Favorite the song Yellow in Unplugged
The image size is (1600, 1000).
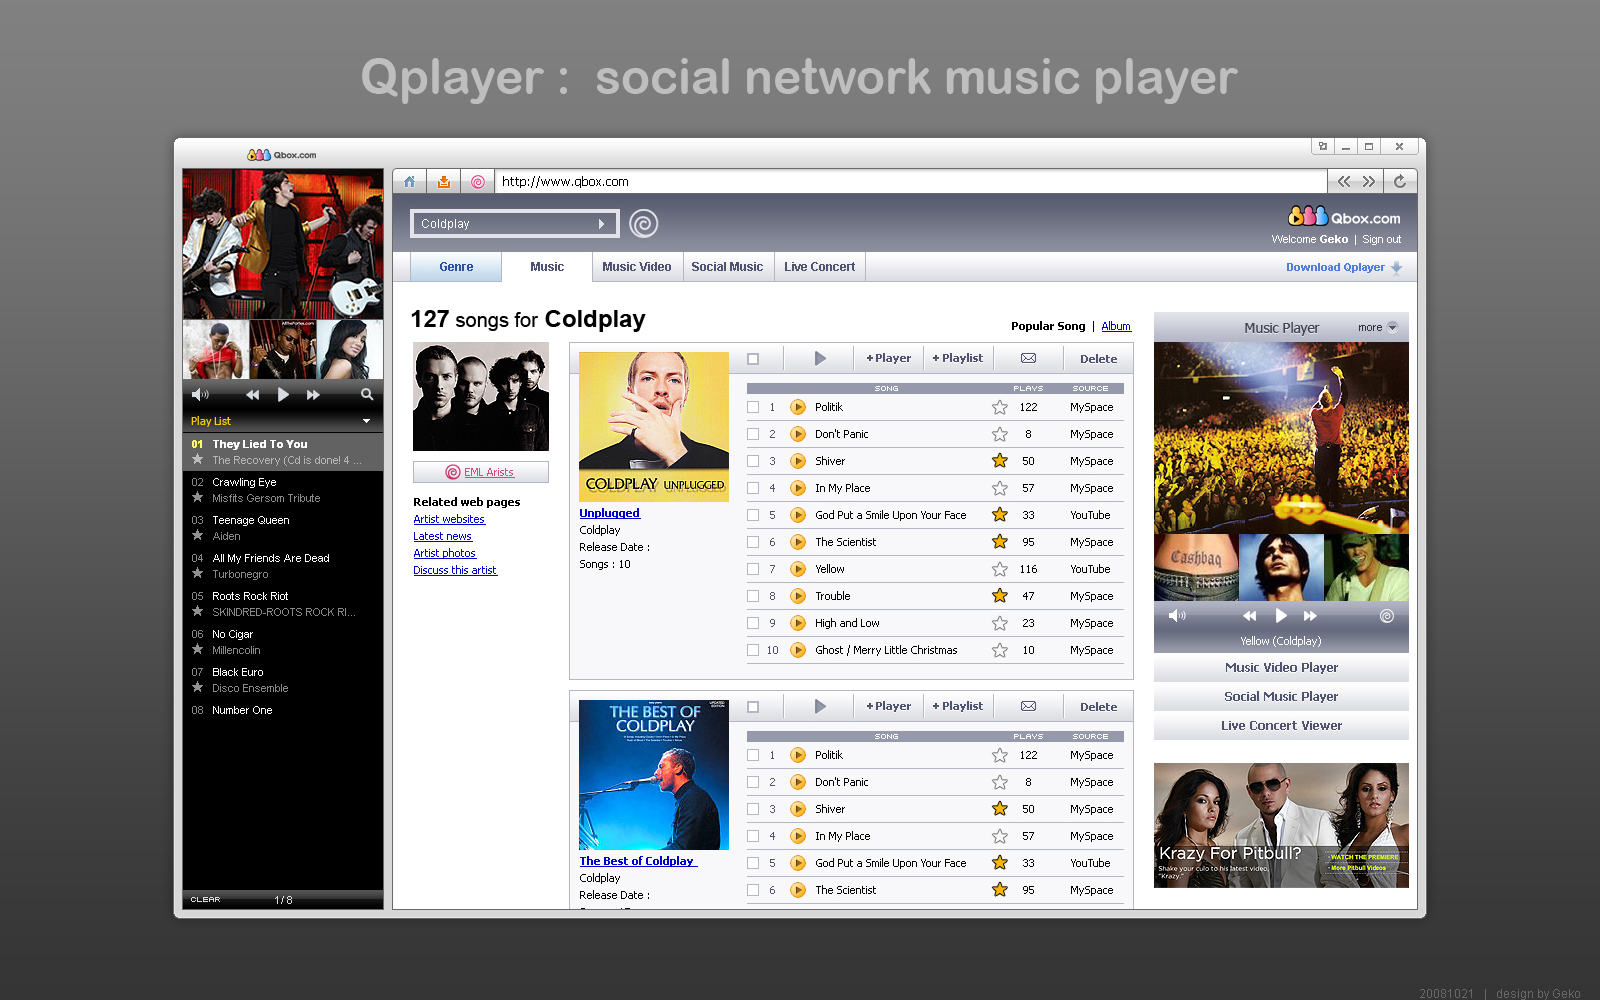1000,569
